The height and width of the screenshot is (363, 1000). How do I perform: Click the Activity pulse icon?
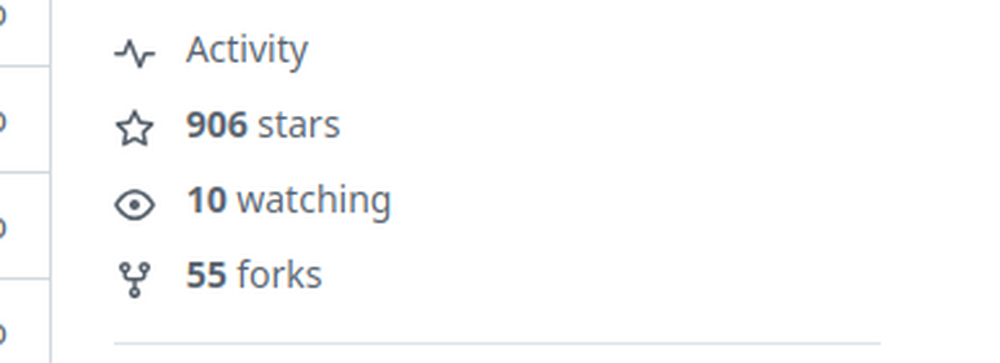tap(135, 54)
